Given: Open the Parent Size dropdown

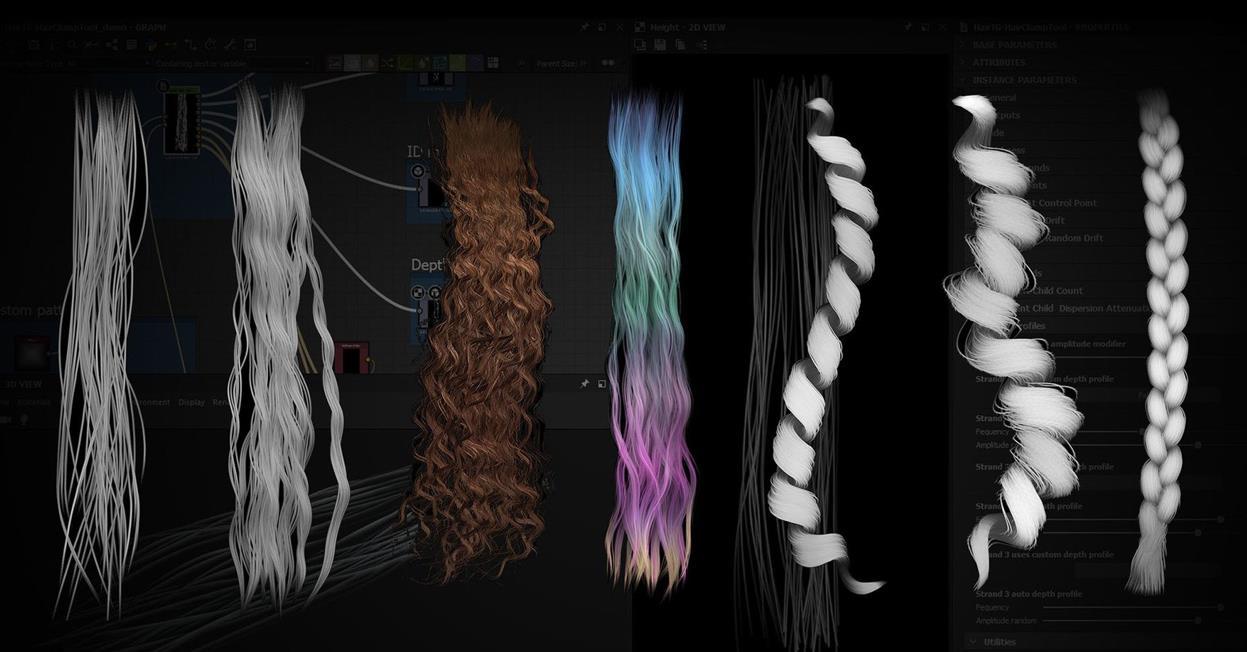Looking at the screenshot, I should [561, 64].
